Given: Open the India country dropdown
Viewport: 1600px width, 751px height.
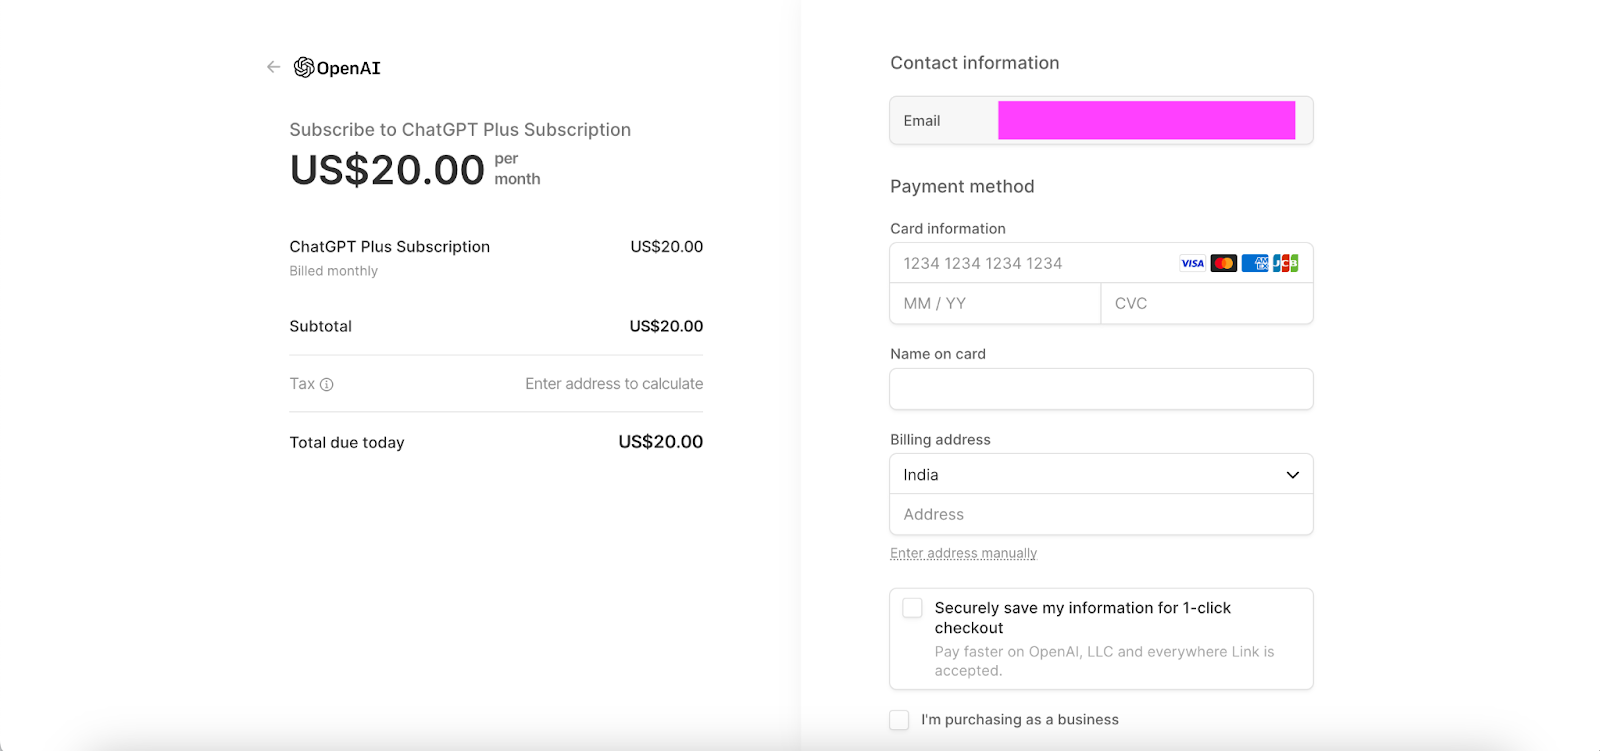Looking at the screenshot, I should pyautogui.click(x=1101, y=474).
